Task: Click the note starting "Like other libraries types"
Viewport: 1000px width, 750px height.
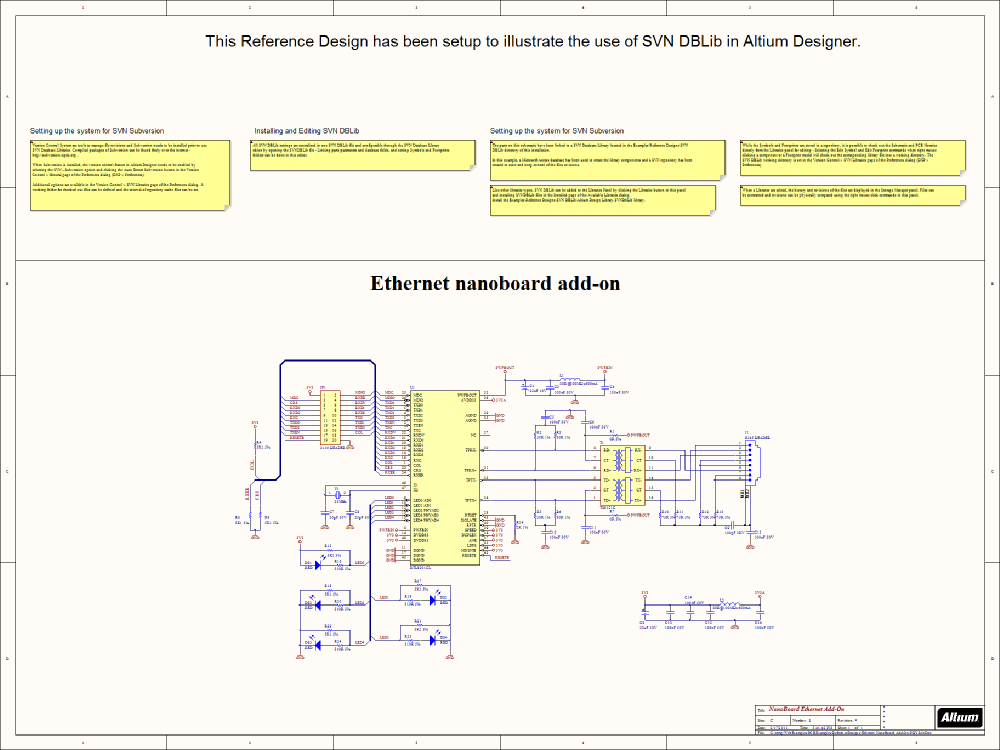Action: click(x=603, y=200)
